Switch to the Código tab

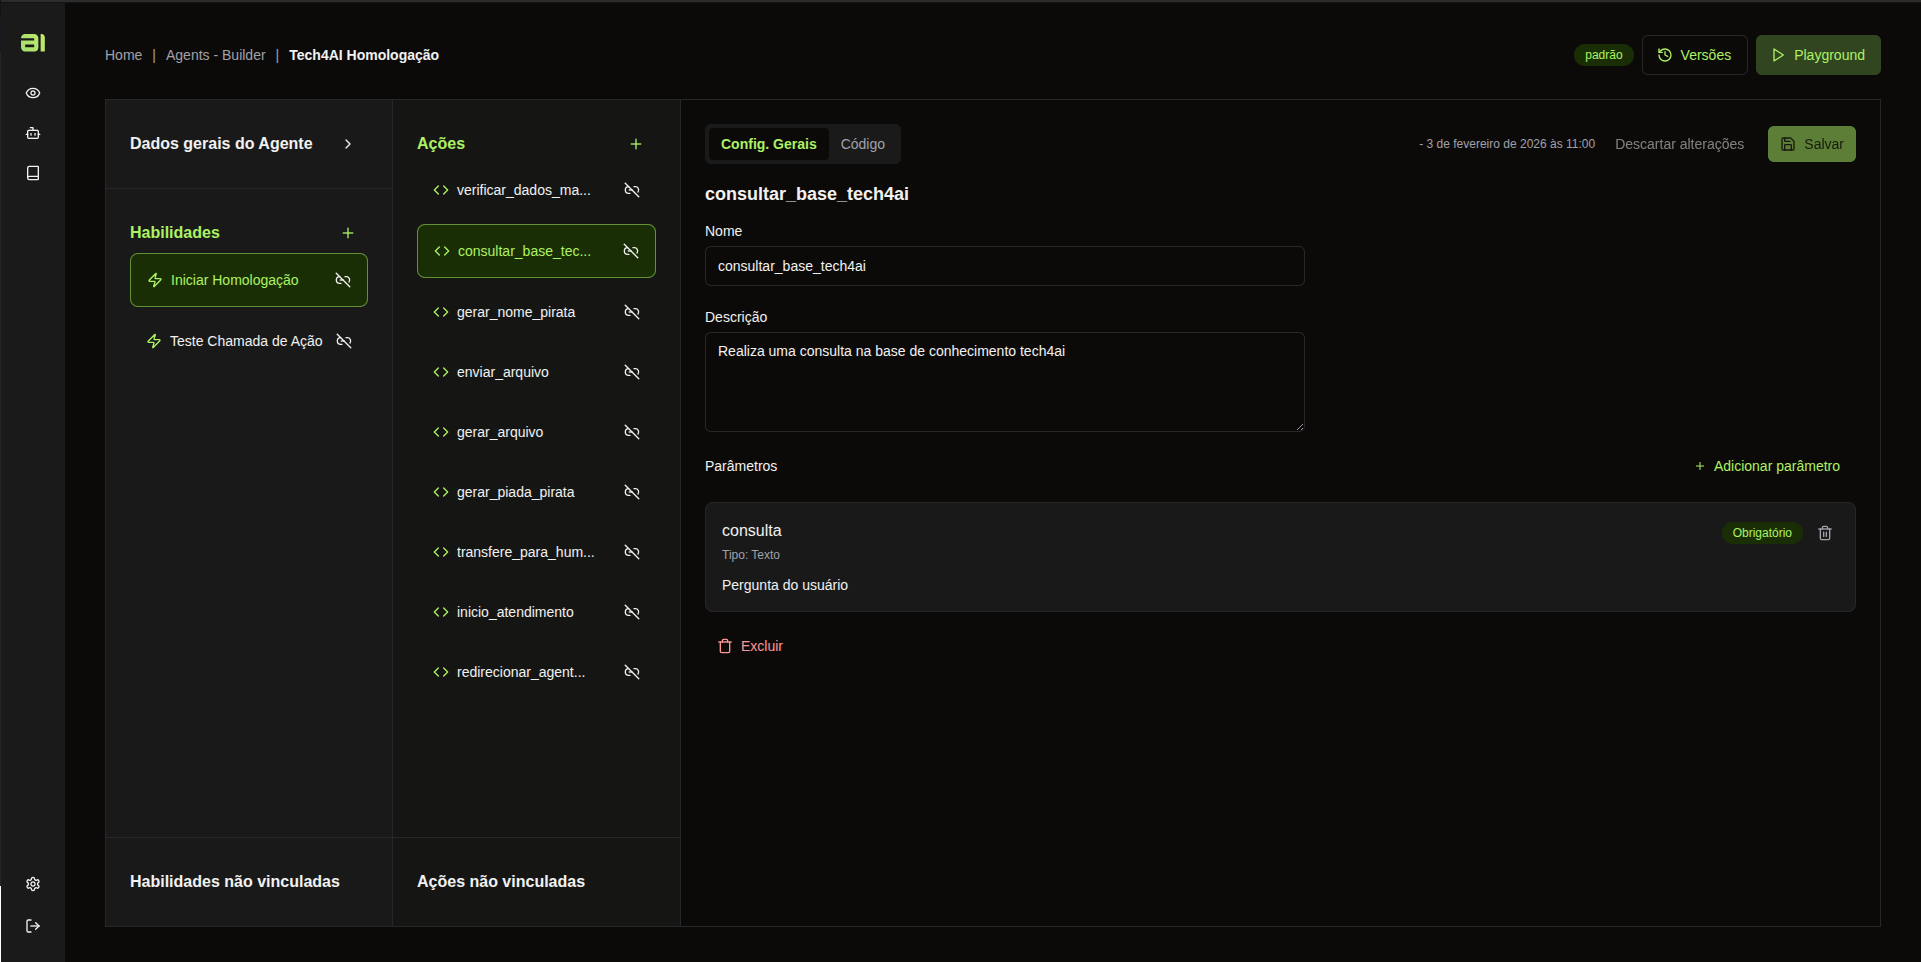[862, 144]
